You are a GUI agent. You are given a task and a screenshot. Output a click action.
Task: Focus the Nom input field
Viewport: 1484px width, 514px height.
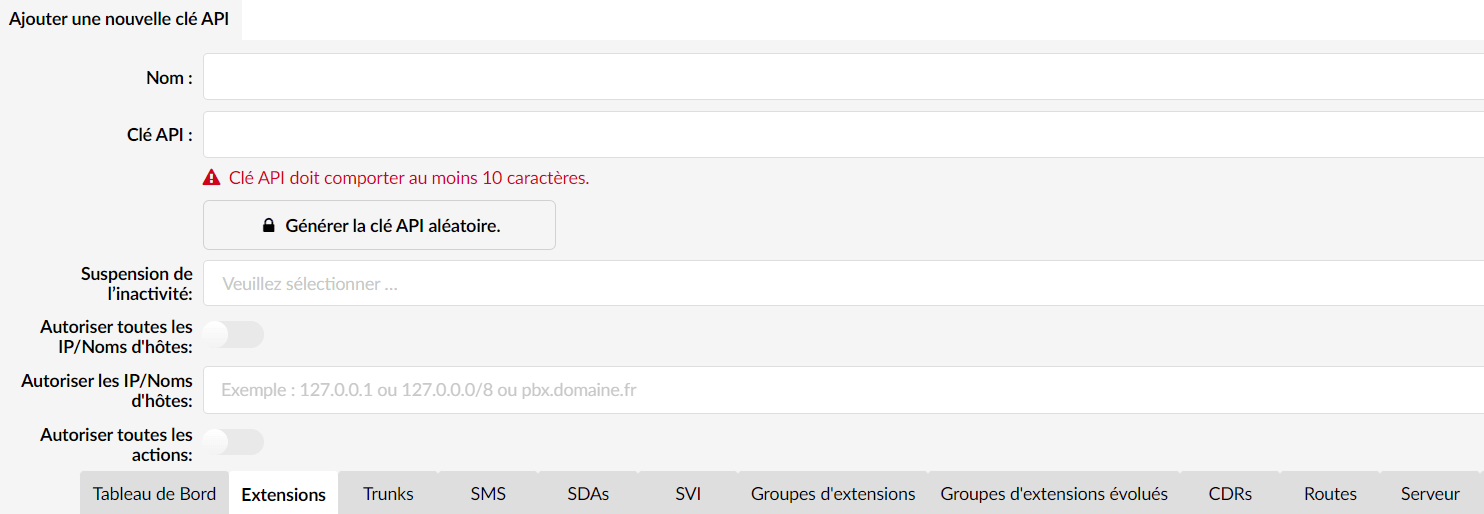click(x=843, y=77)
